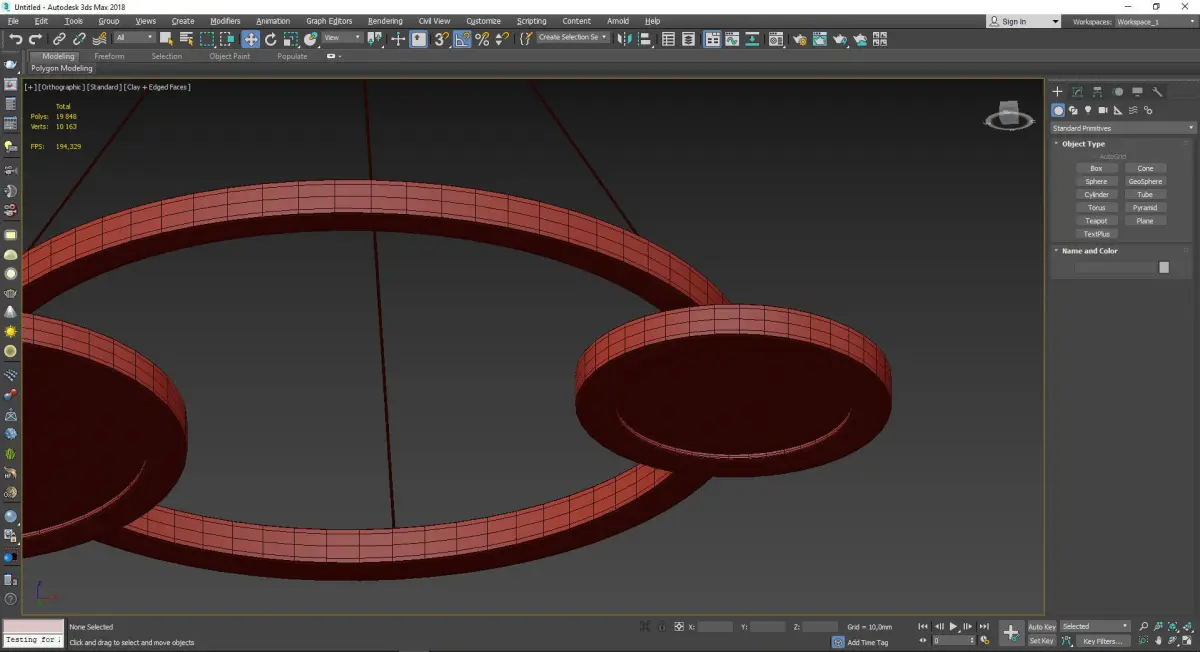Click the Mirror tool icon

point(624,39)
